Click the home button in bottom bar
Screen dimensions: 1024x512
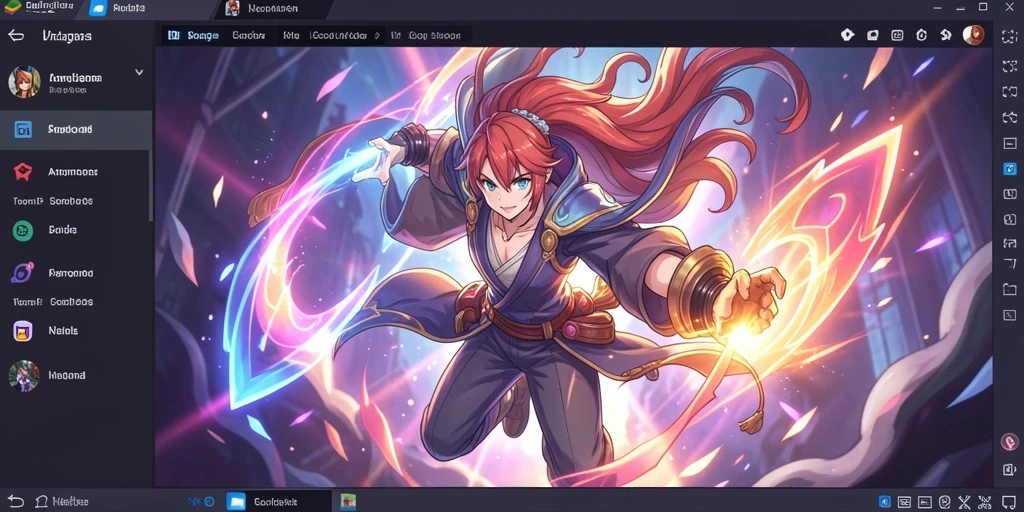click(42, 502)
